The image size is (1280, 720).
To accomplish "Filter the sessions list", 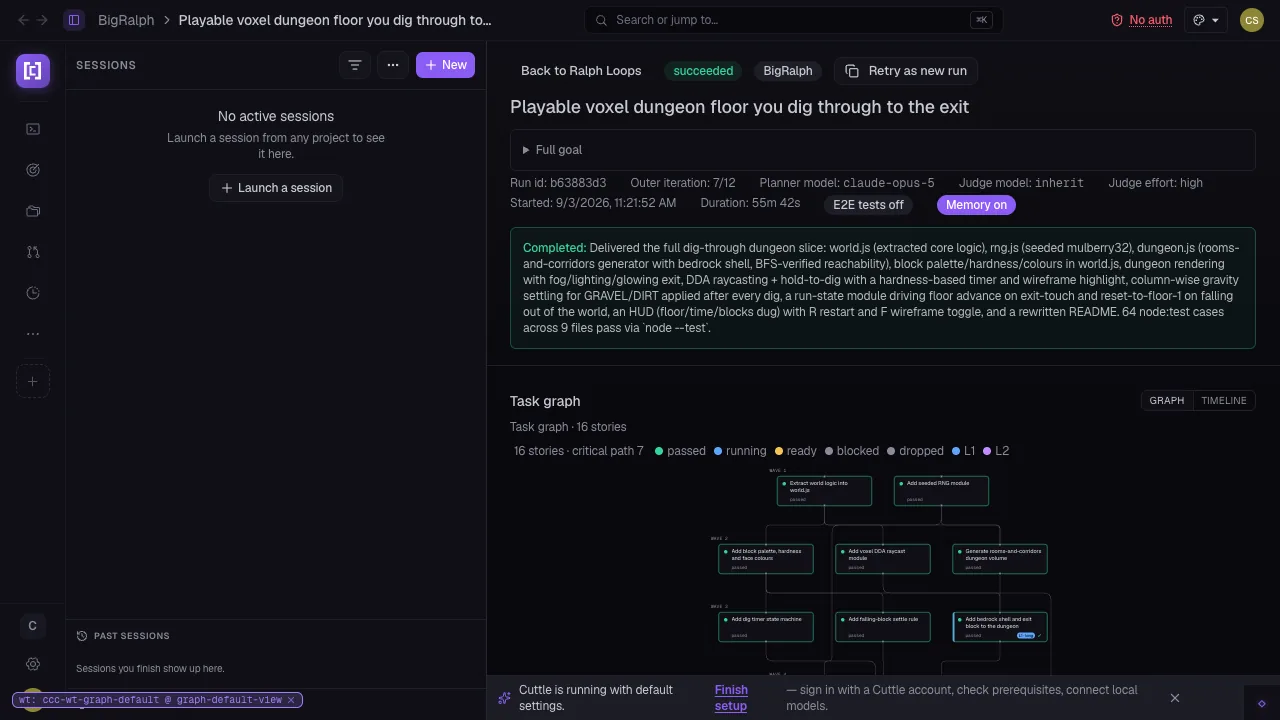I will click(354, 65).
